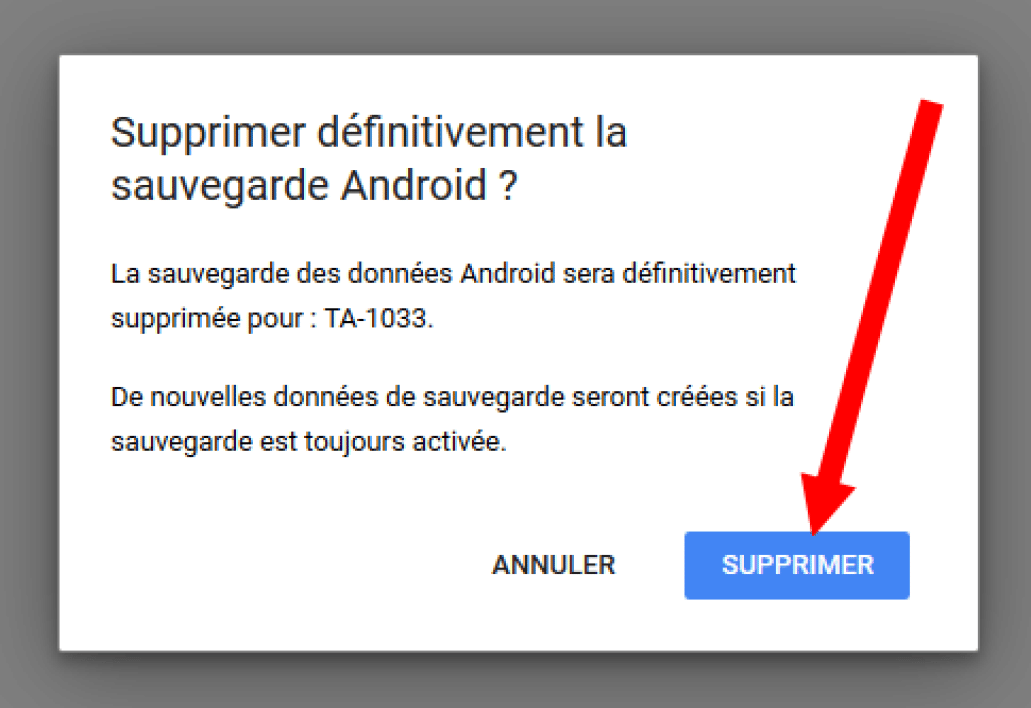Click empty white space left of ANNULER
The image size is (1031, 708).
276,565
